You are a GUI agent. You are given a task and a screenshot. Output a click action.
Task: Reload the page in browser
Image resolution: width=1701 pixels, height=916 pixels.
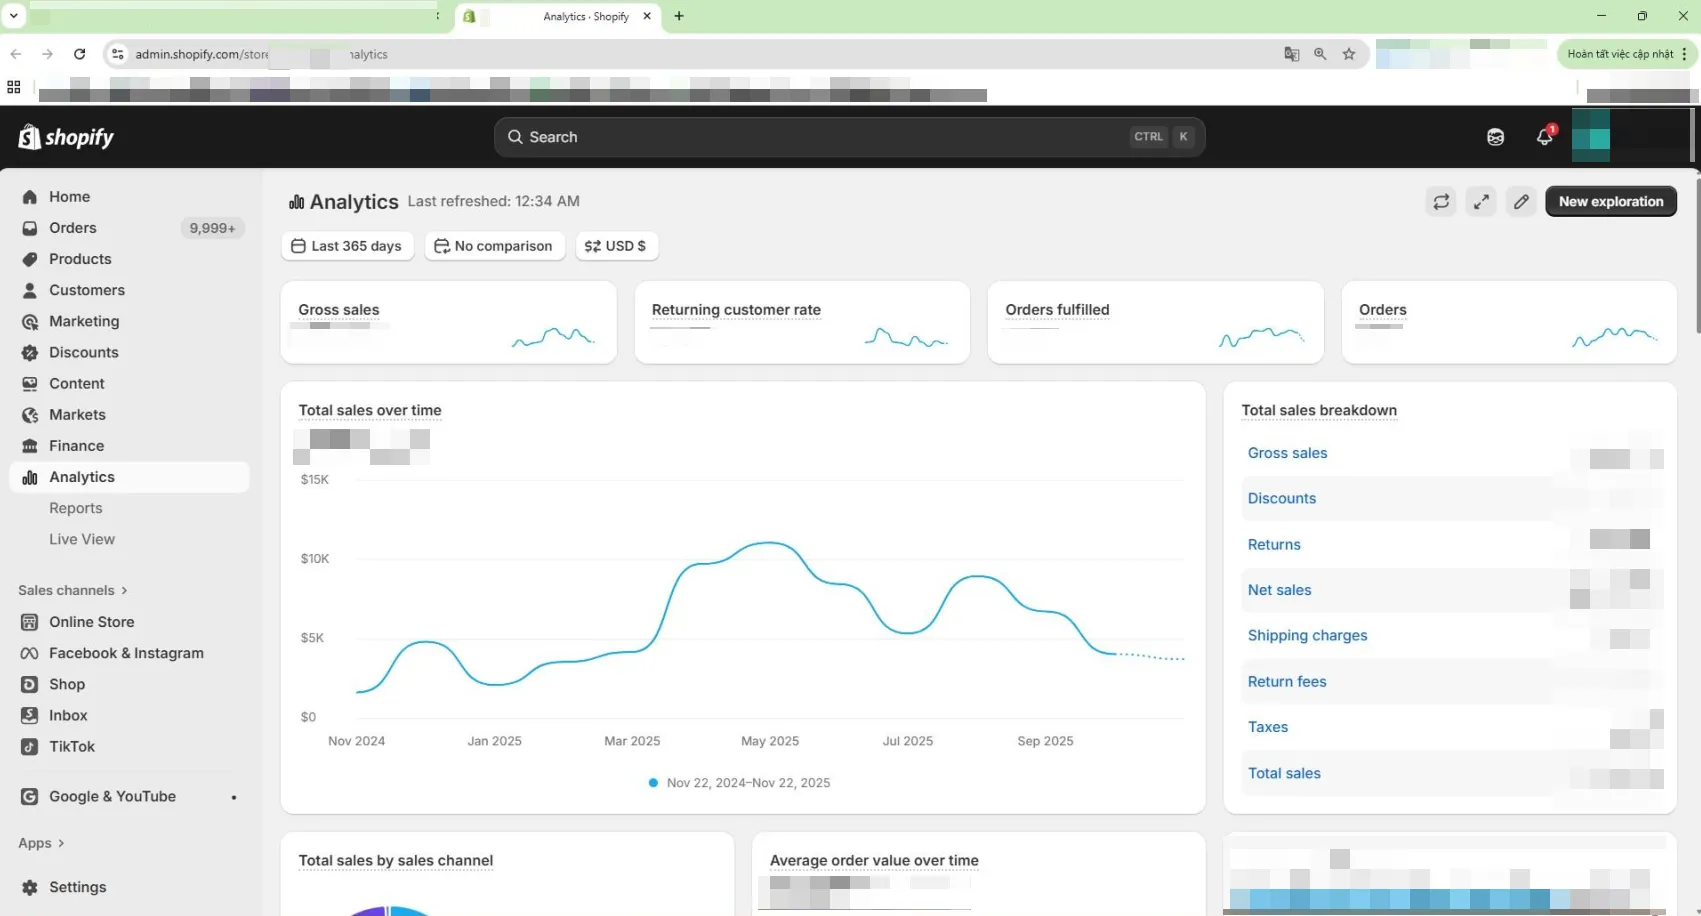coord(80,54)
